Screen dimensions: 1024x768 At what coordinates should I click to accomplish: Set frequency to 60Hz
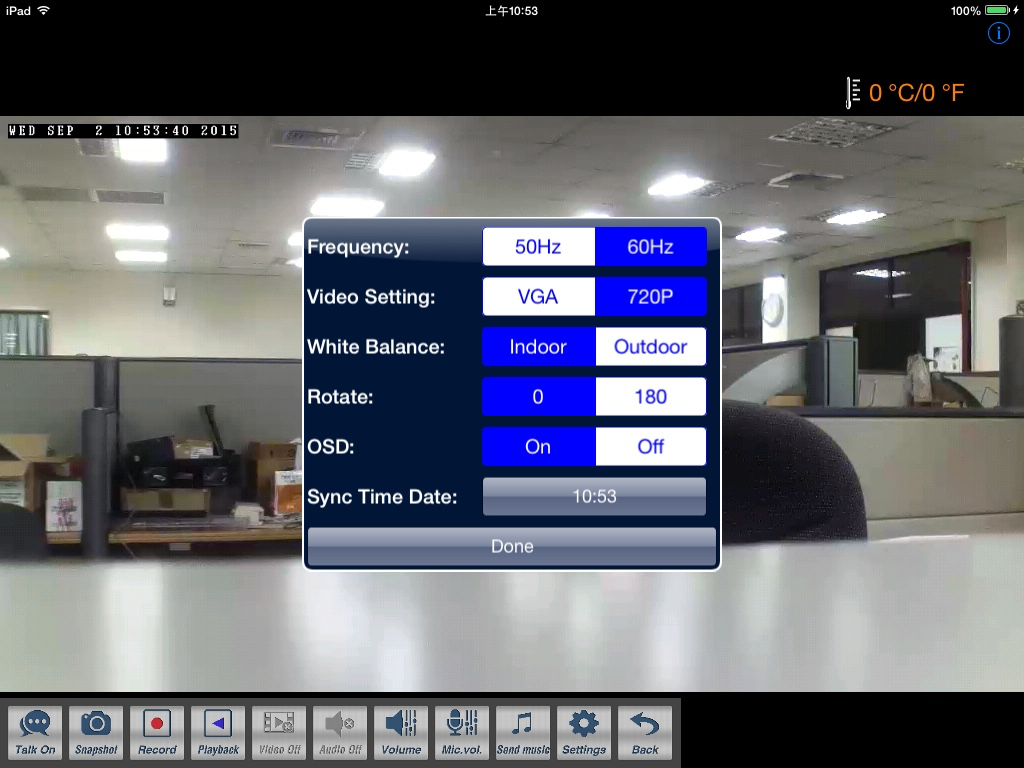click(x=650, y=246)
